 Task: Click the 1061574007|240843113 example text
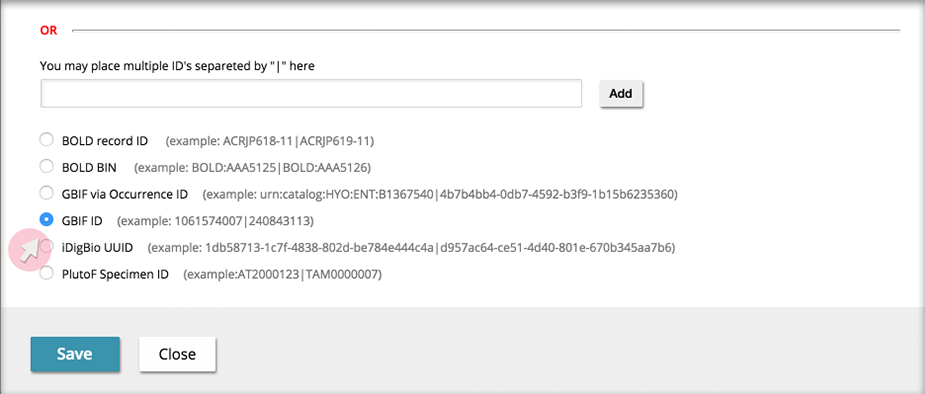point(243,221)
